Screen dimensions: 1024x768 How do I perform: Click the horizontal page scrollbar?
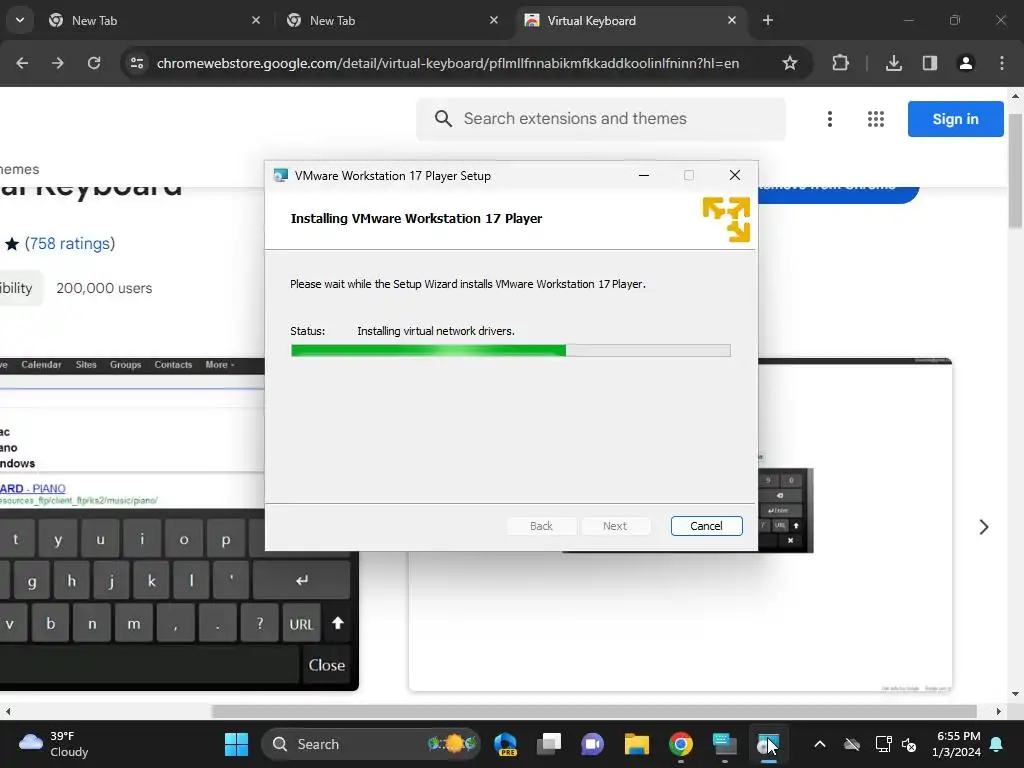click(594, 711)
